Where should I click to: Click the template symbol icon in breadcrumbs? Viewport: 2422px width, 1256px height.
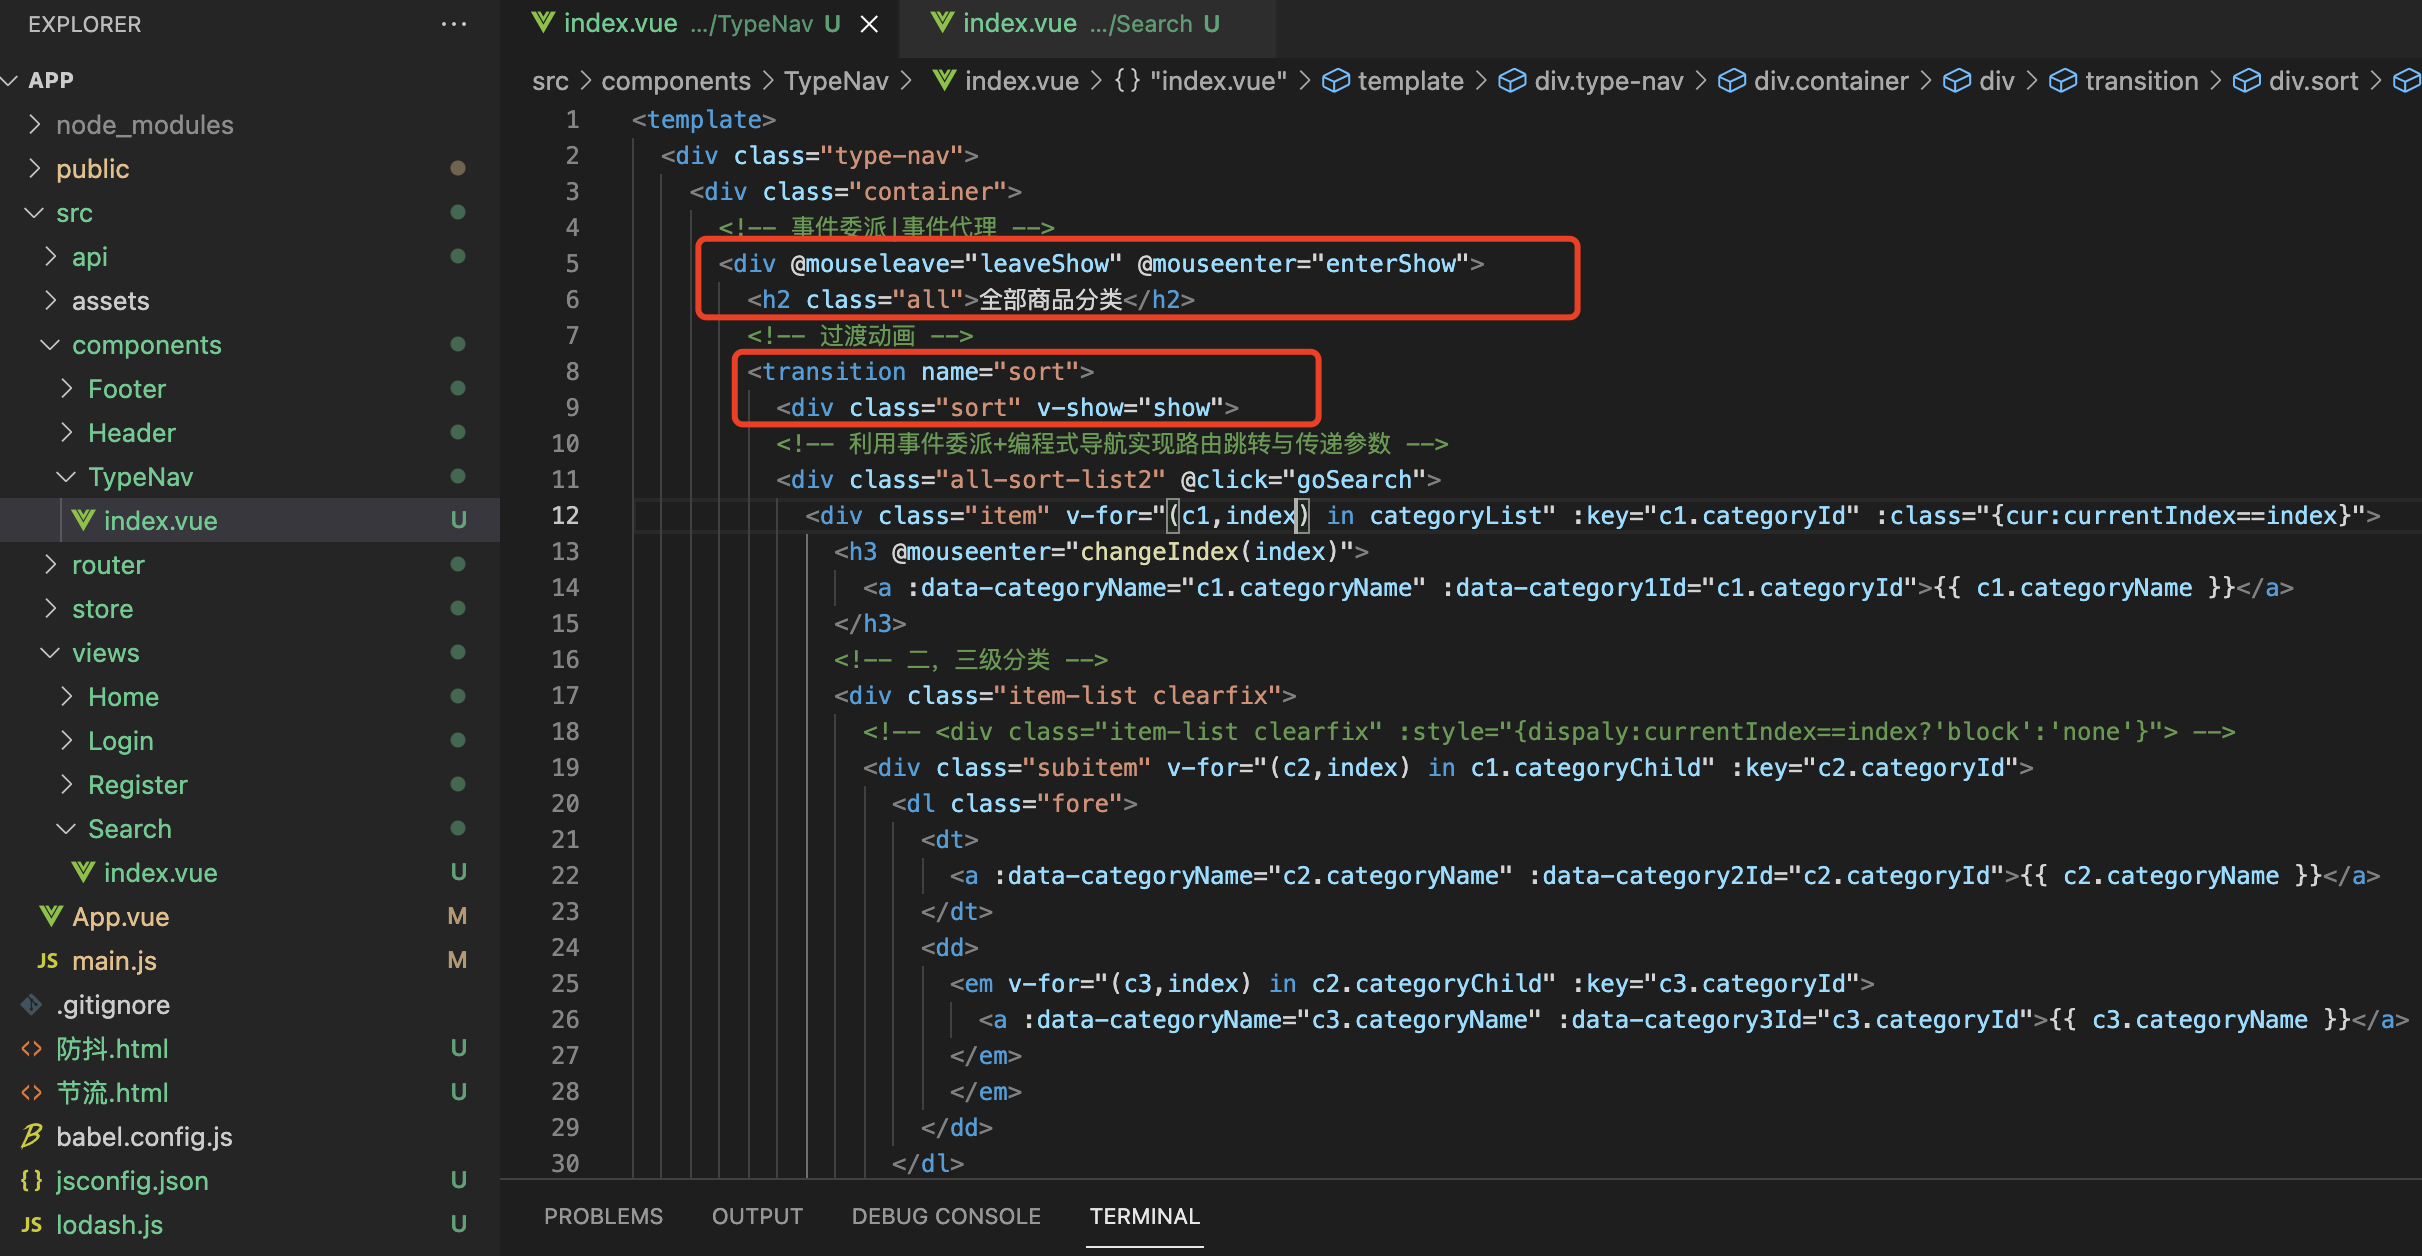[1335, 81]
